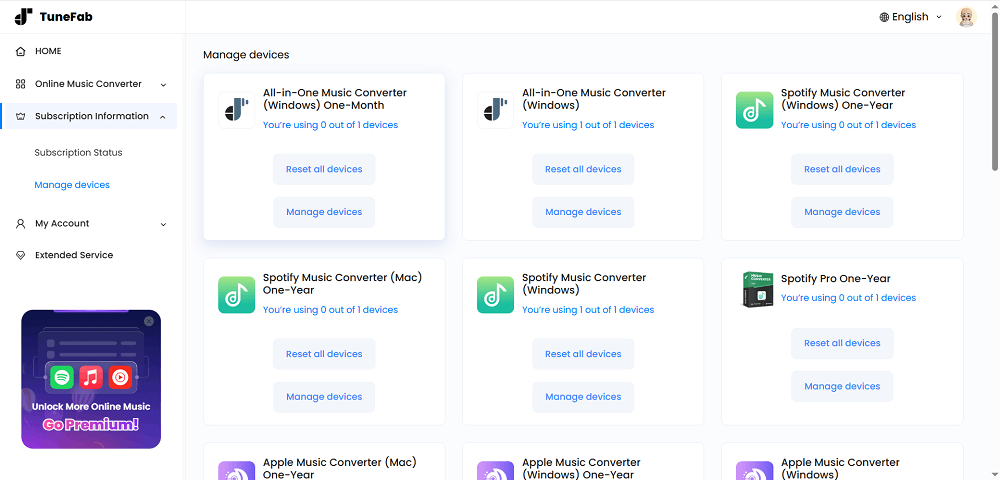Click the globe language icon
This screenshot has width=1000, height=480.
[x=884, y=17]
